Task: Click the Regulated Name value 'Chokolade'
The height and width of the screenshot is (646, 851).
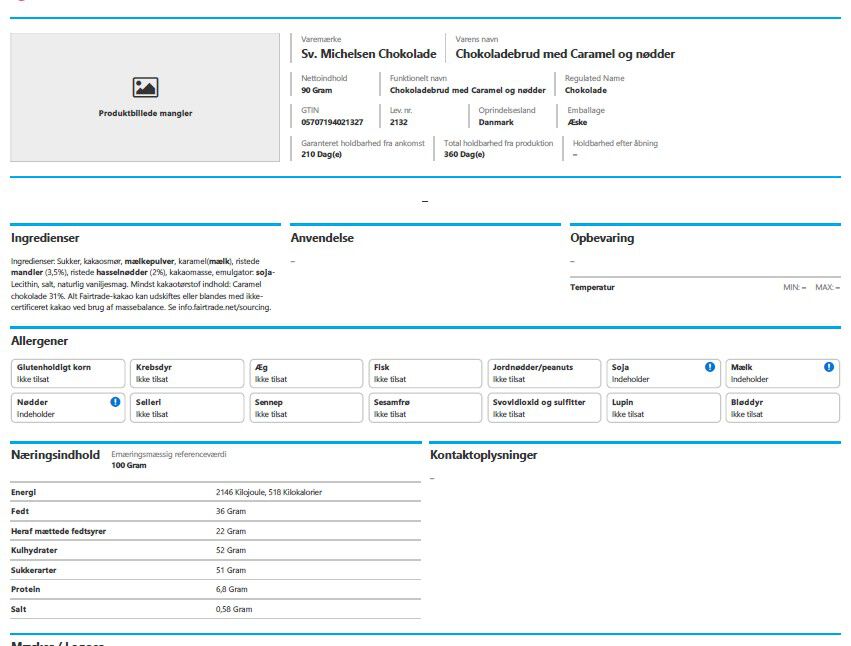Action: point(586,90)
